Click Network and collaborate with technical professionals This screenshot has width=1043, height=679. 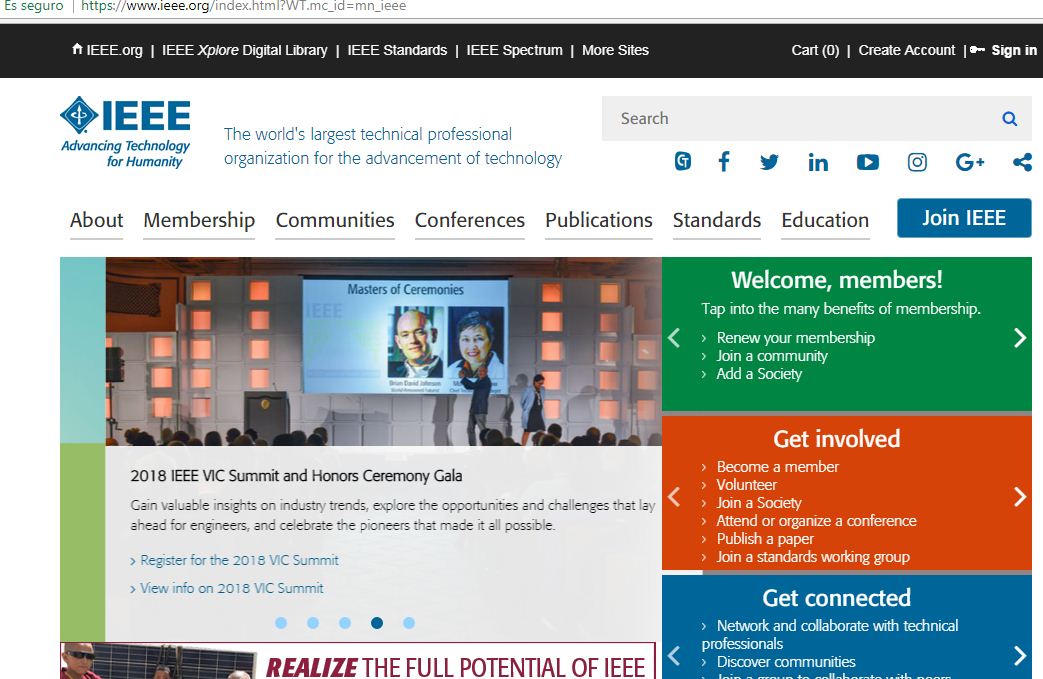pyautogui.click(x=829, y=634)
